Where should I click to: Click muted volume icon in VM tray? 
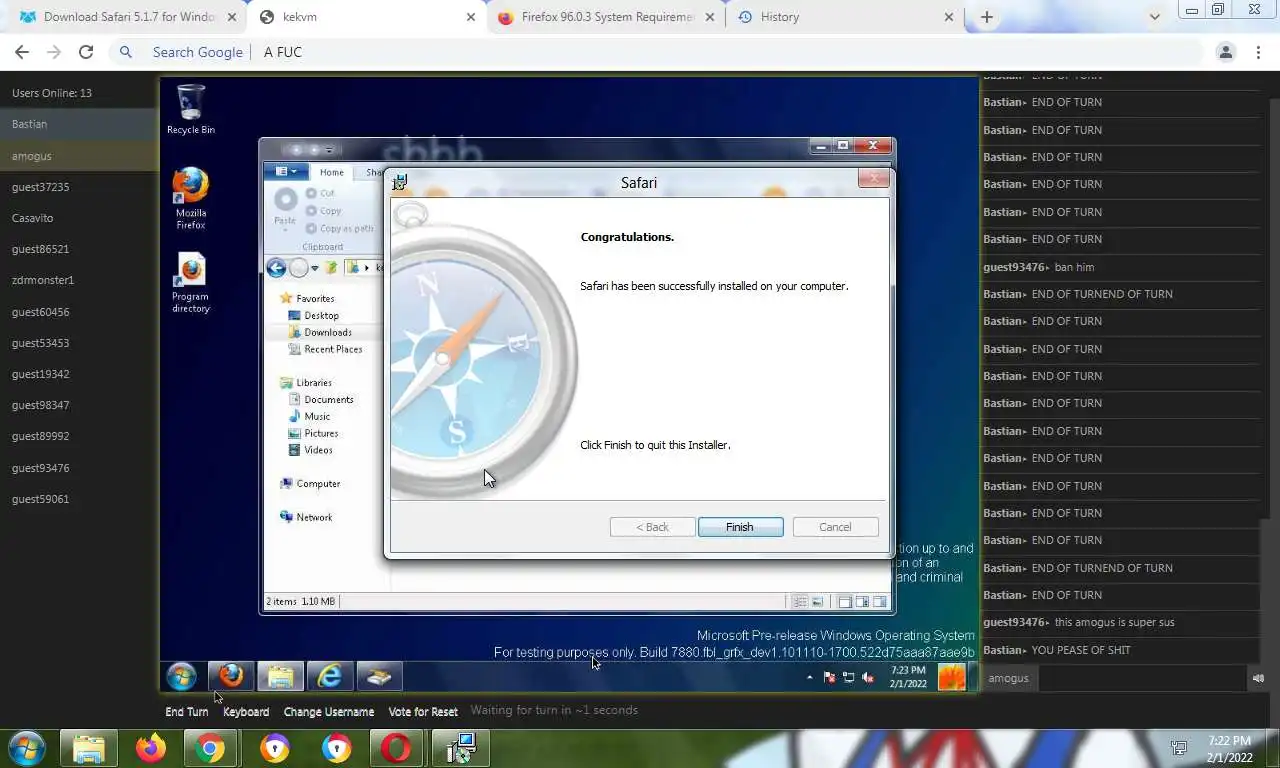point(868,677)
